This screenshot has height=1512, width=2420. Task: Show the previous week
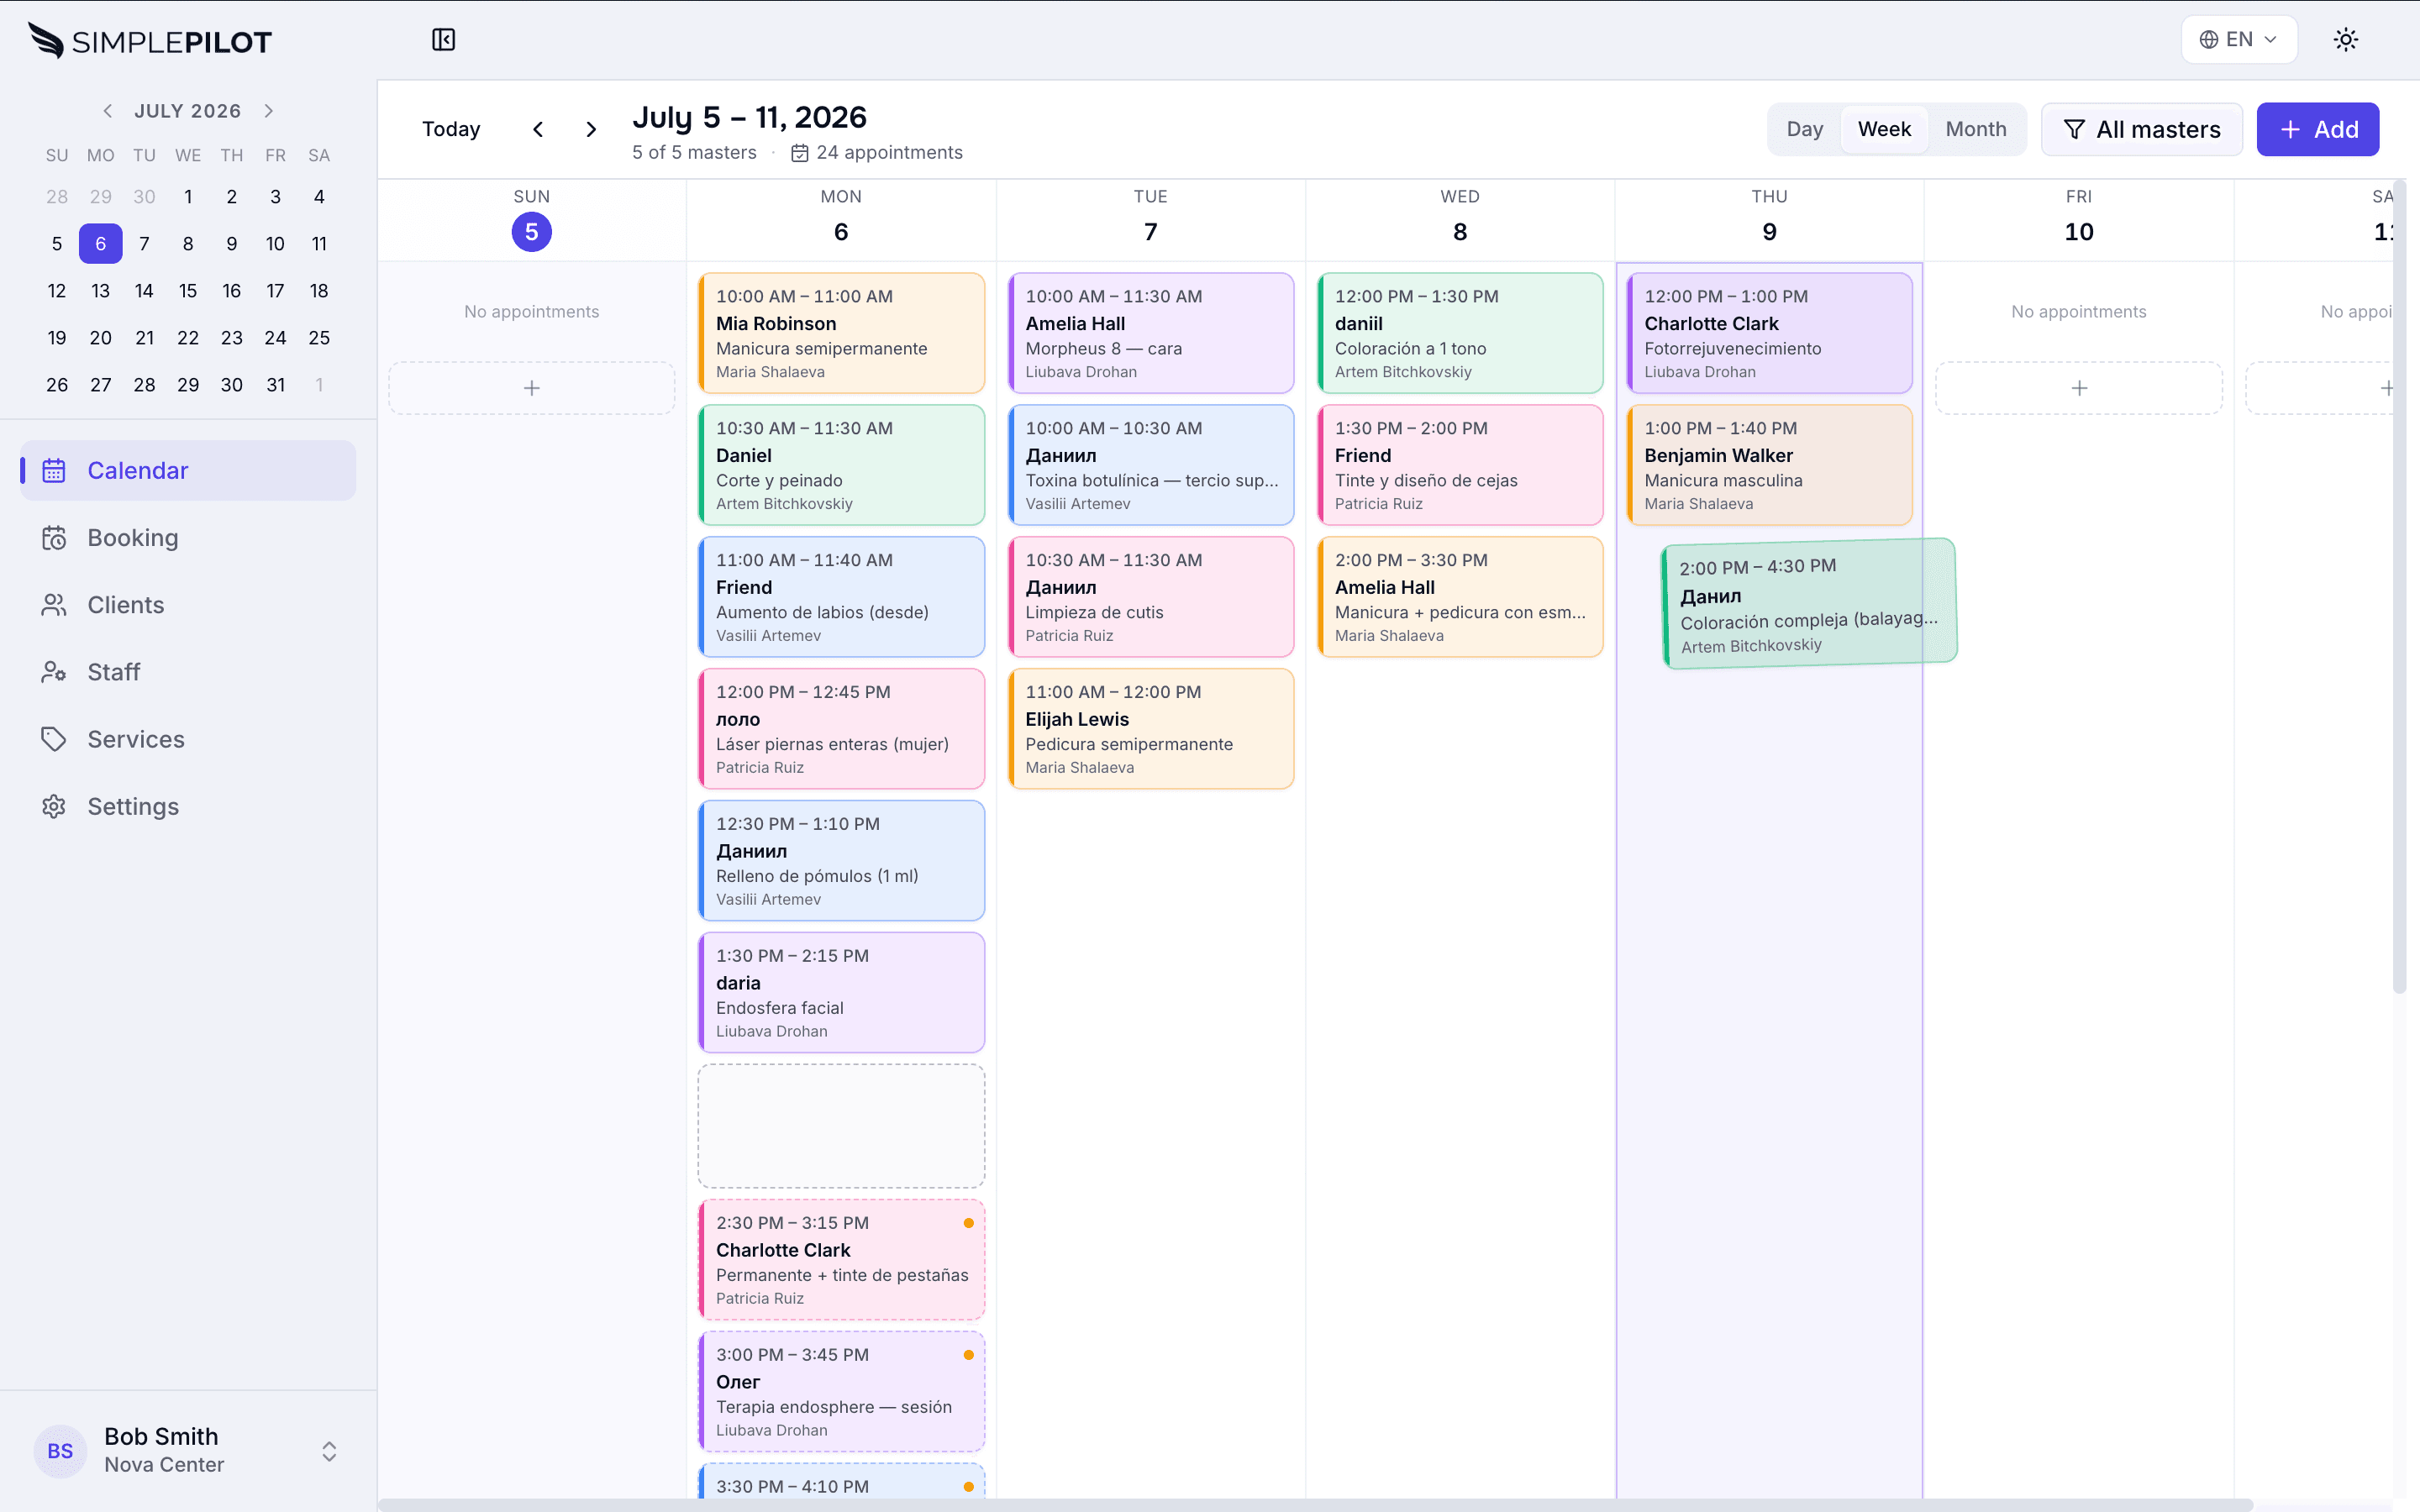(538, 129)
